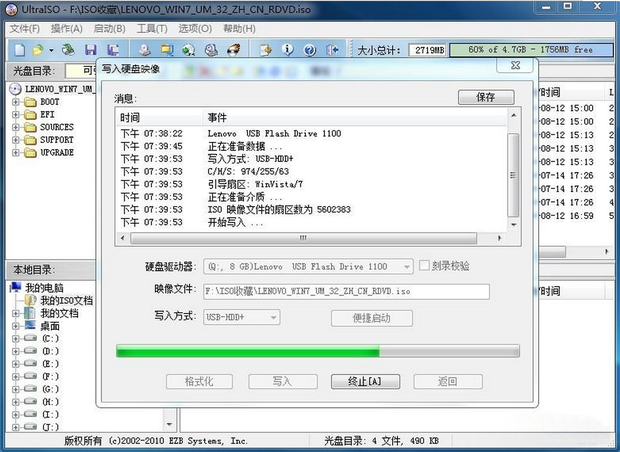The width and height of the screenshot is (620, 452).
Task: Select 我的文档 in local tree
Action: click(59, 314)
